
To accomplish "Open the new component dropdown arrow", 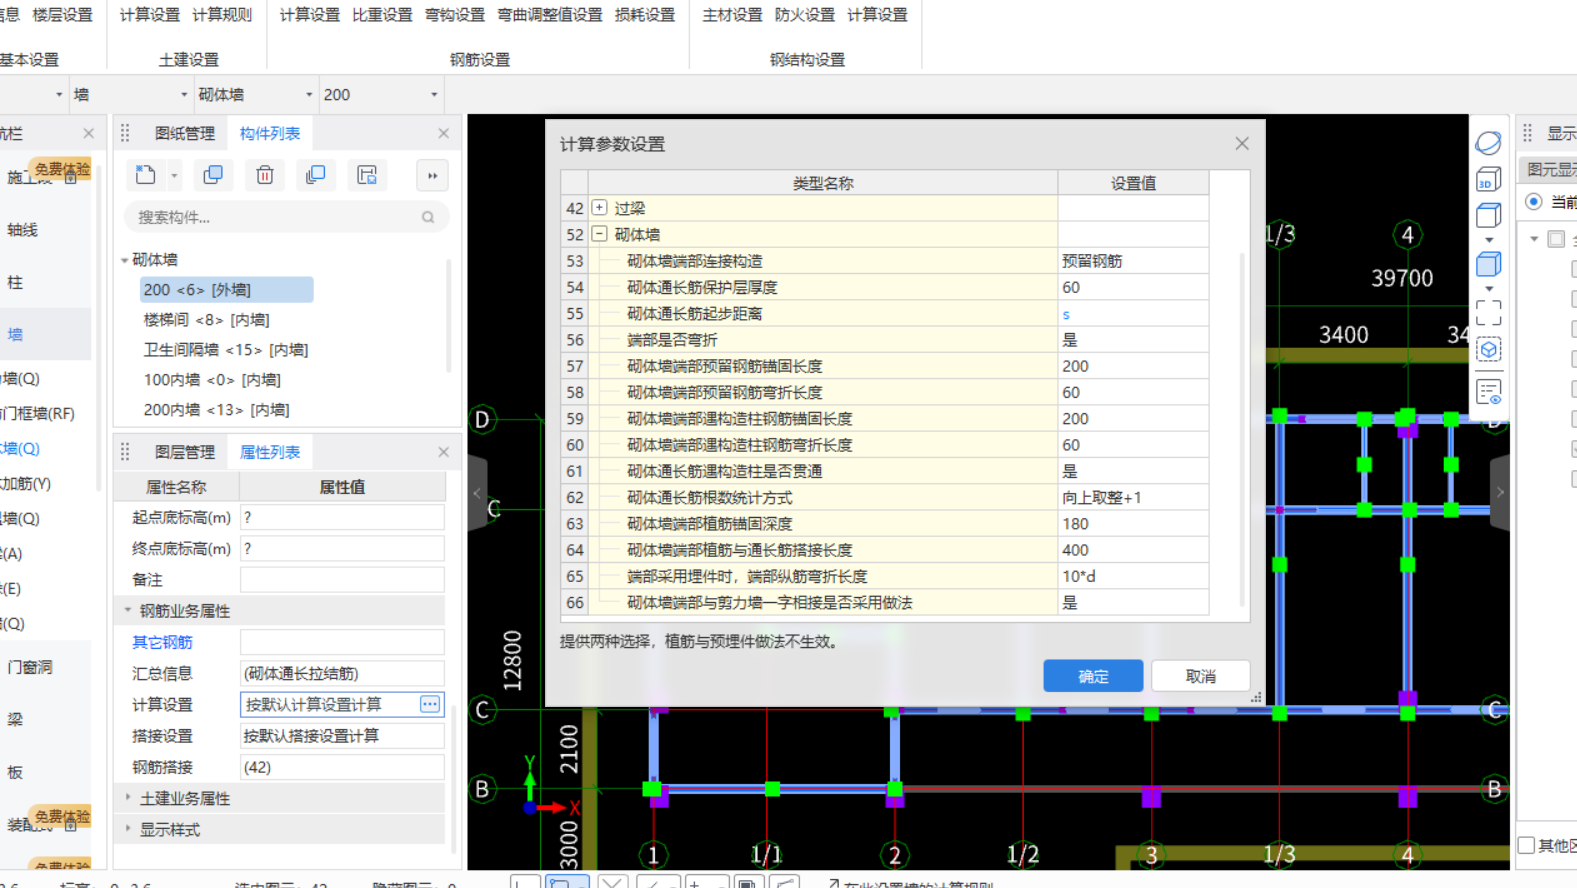I will pos(174,176).
